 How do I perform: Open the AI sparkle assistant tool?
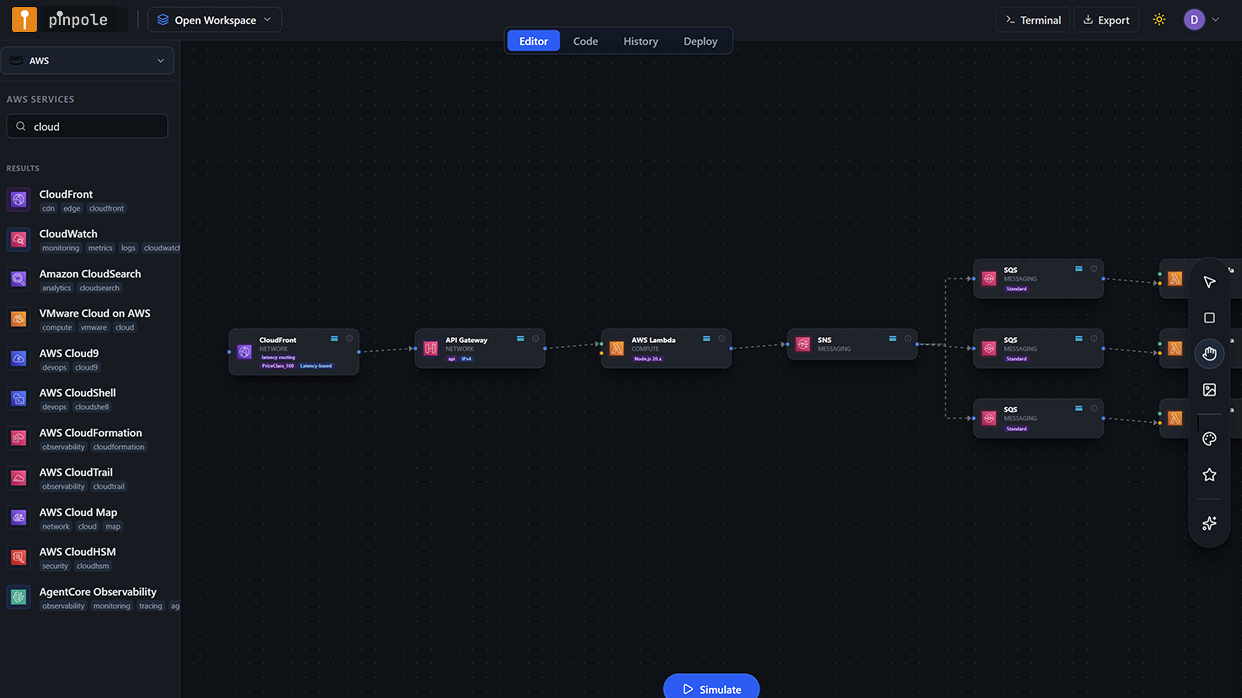[x=1209, y=522]
